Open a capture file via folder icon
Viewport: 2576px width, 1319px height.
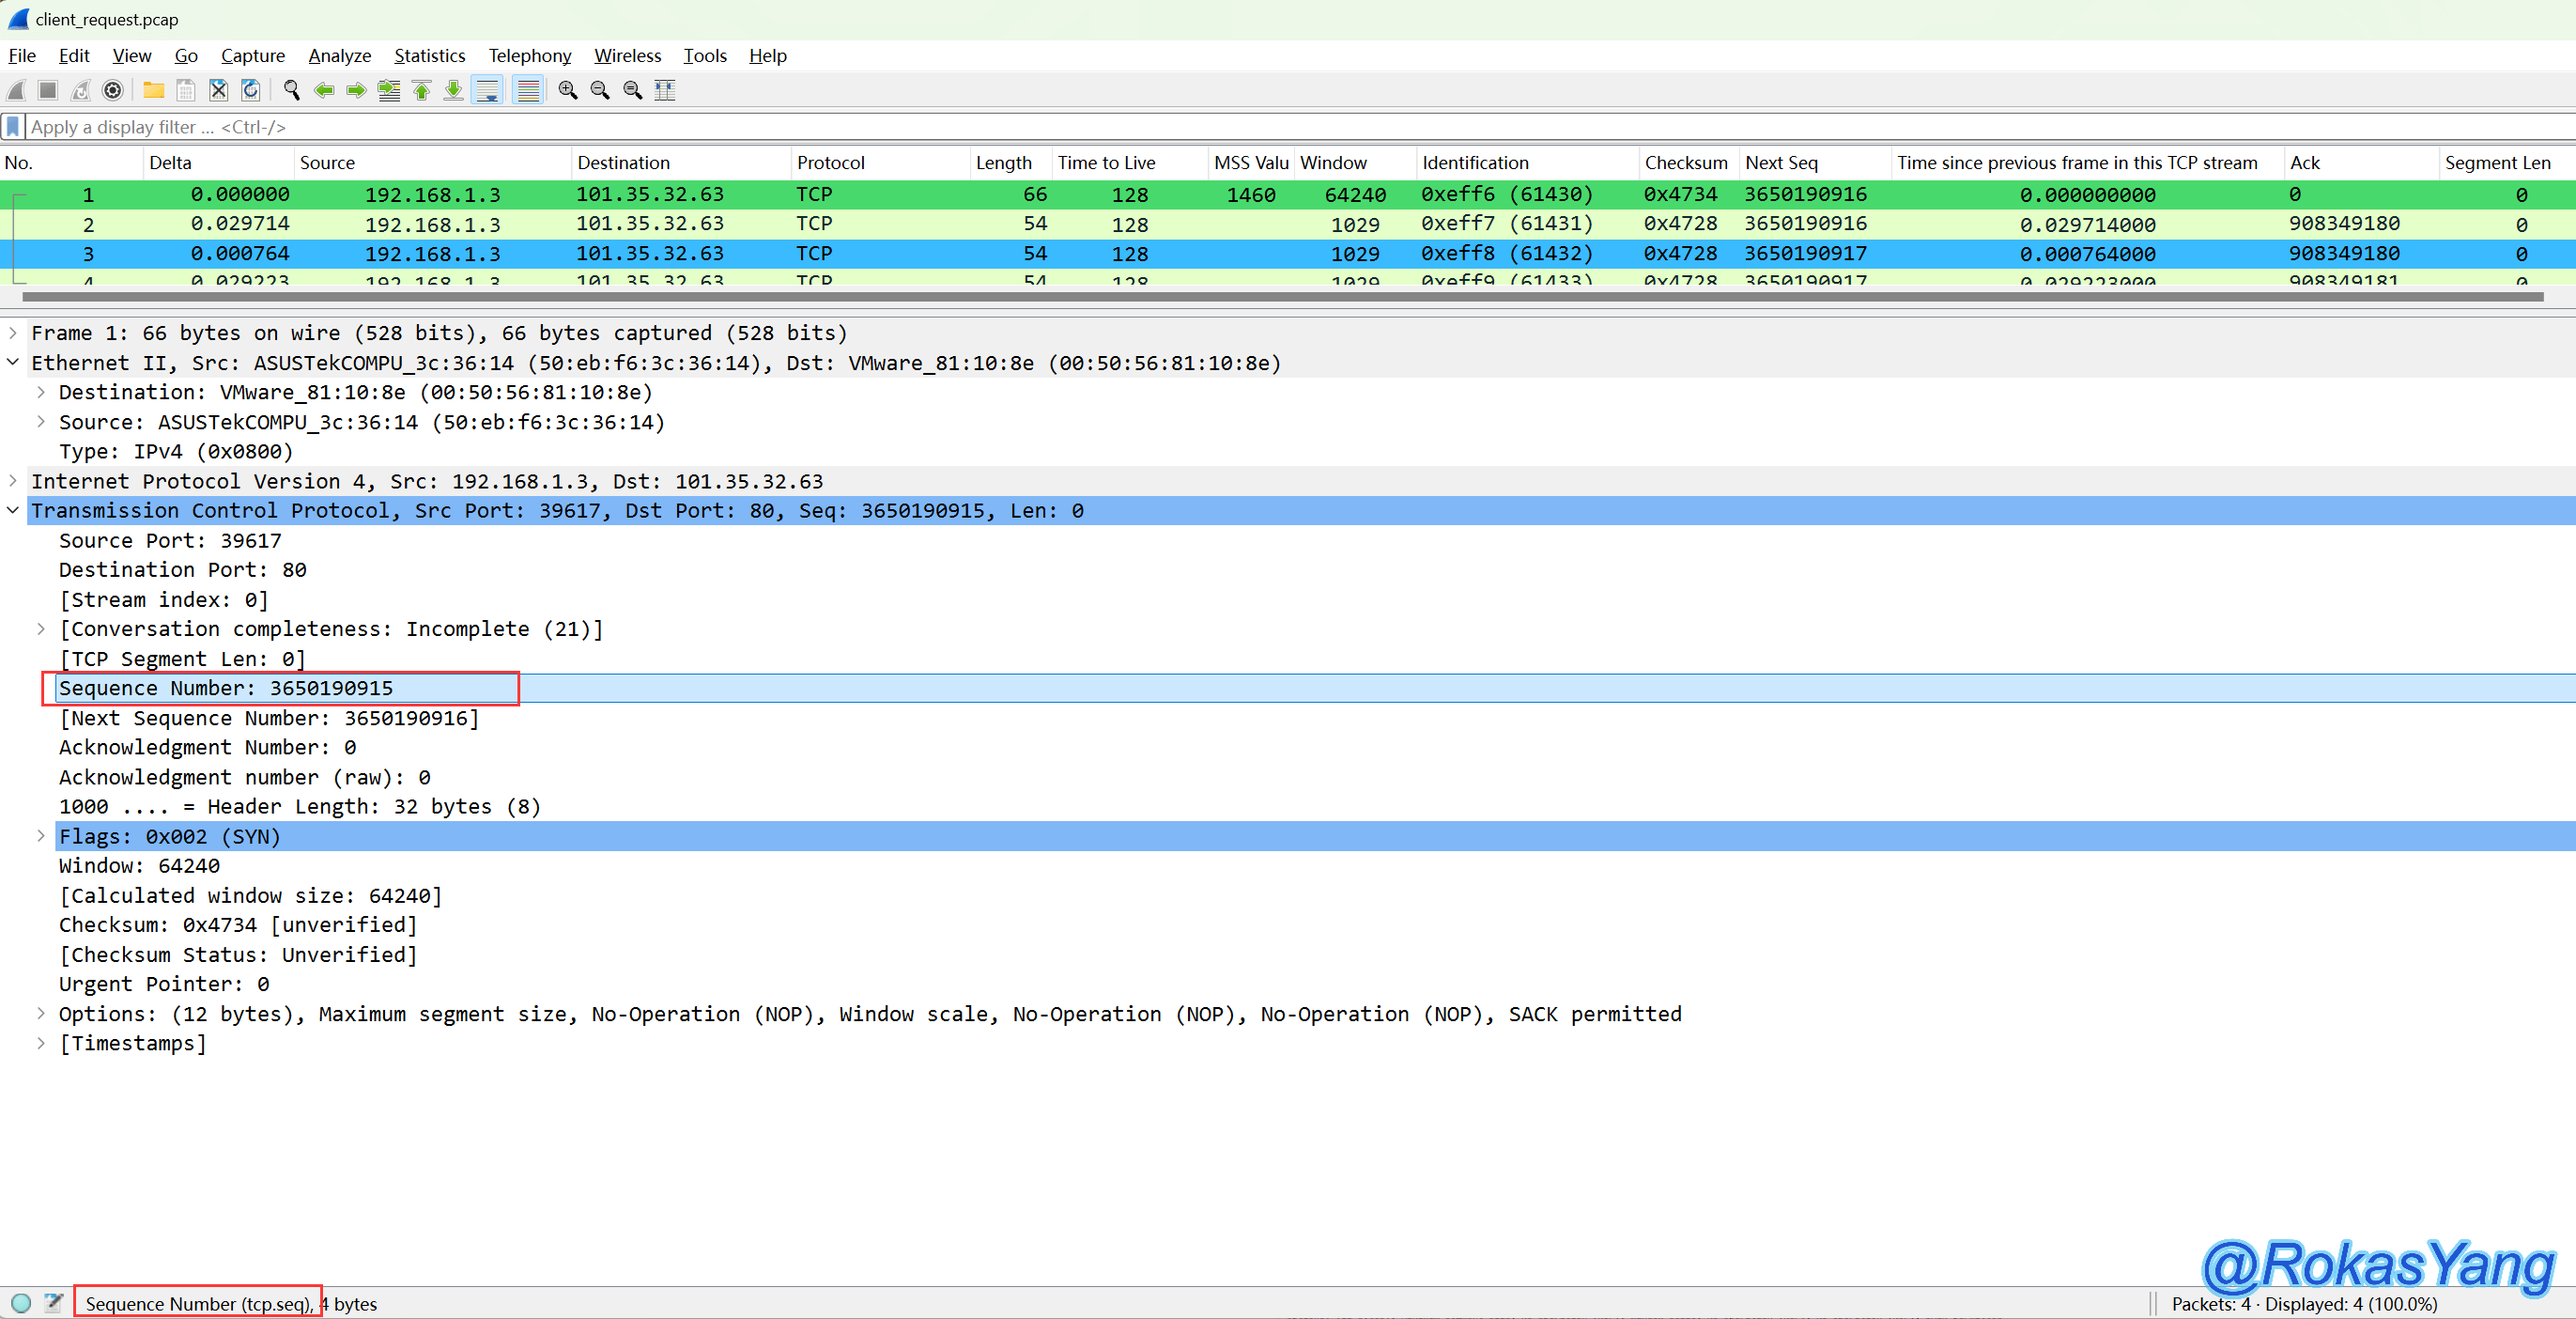153,90
